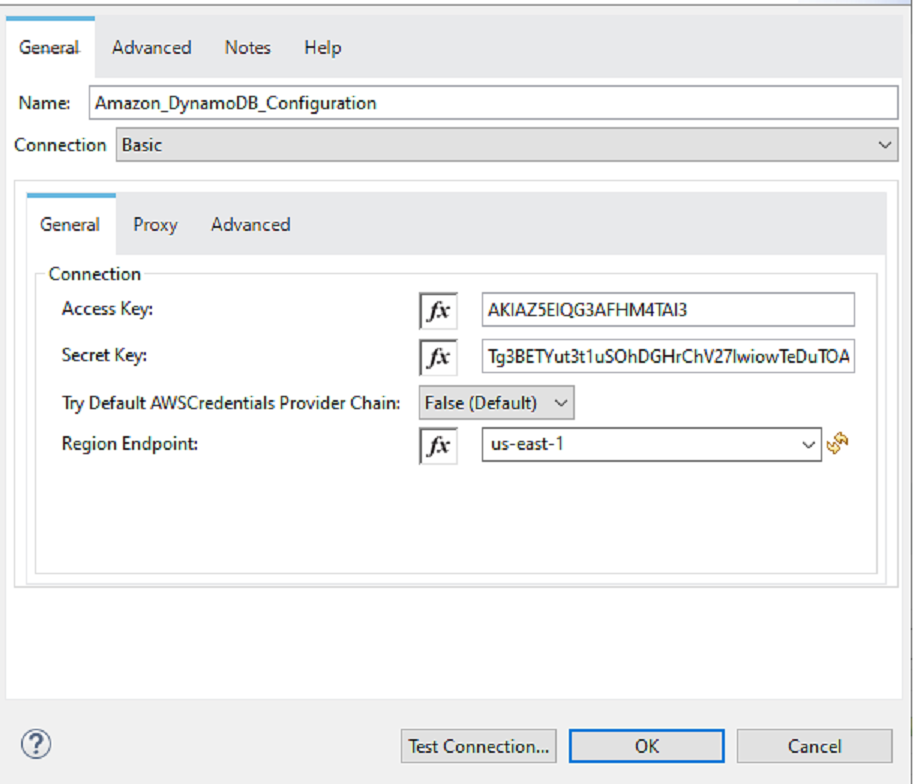Cancel the configuration dialog
Image resolution: width=915 pixels, height=784 pixels.
click(x=814, y=746)
